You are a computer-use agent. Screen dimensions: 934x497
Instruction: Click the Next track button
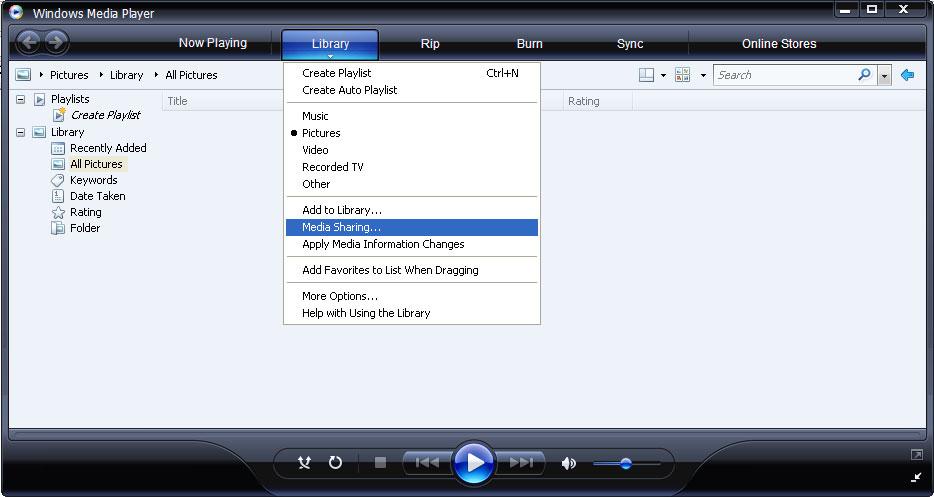click(521, 462)
